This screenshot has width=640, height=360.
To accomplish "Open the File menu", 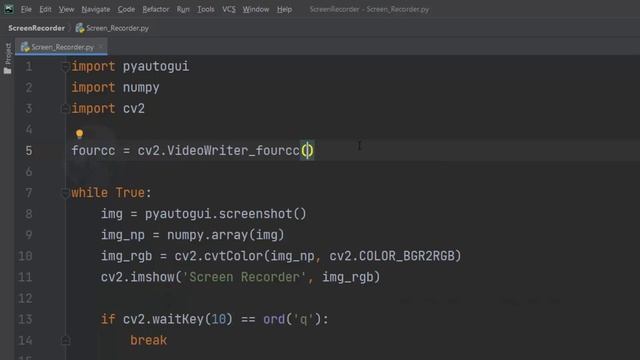I will 26,9.
